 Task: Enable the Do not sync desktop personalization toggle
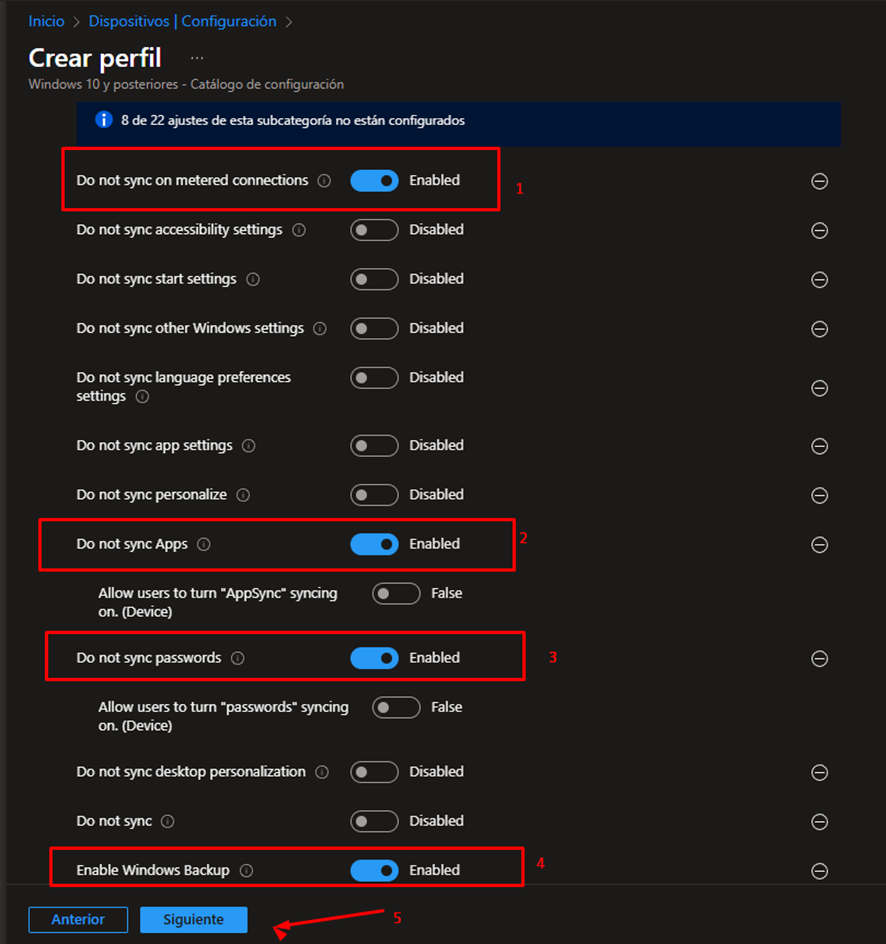pyautogui.click(x=374, y=772)
